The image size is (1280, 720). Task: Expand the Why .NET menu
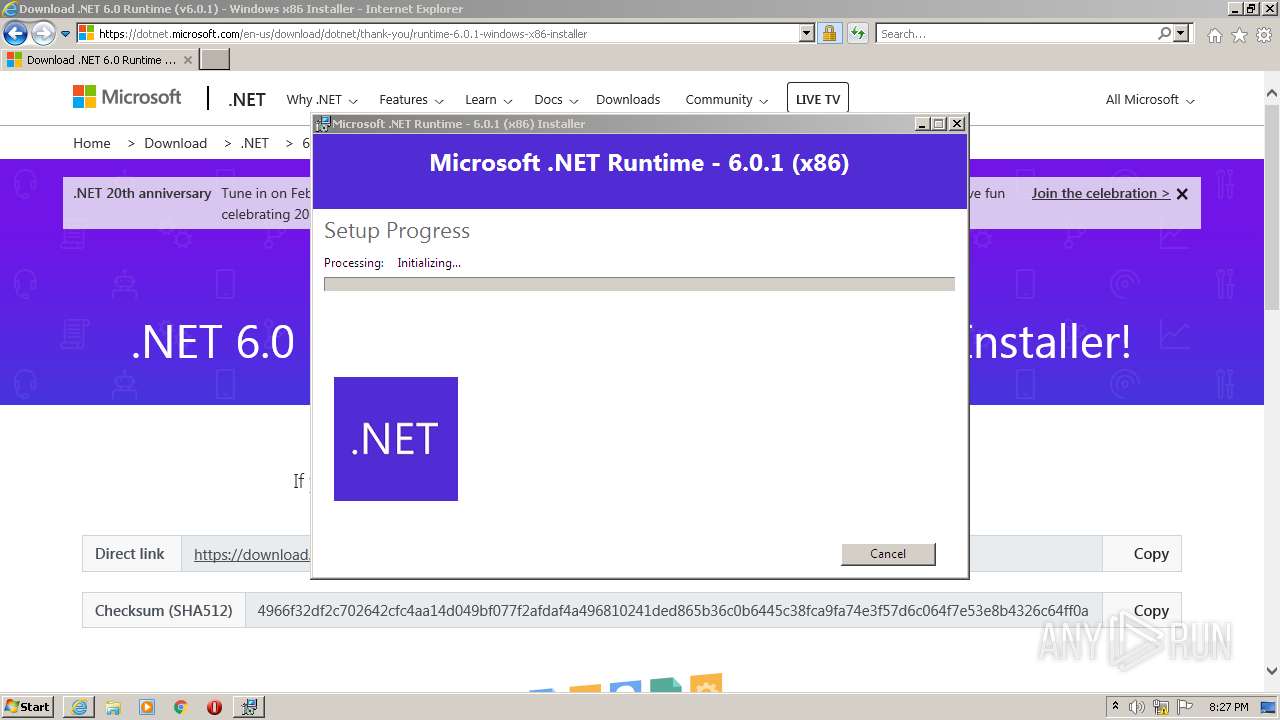[322, 100]
